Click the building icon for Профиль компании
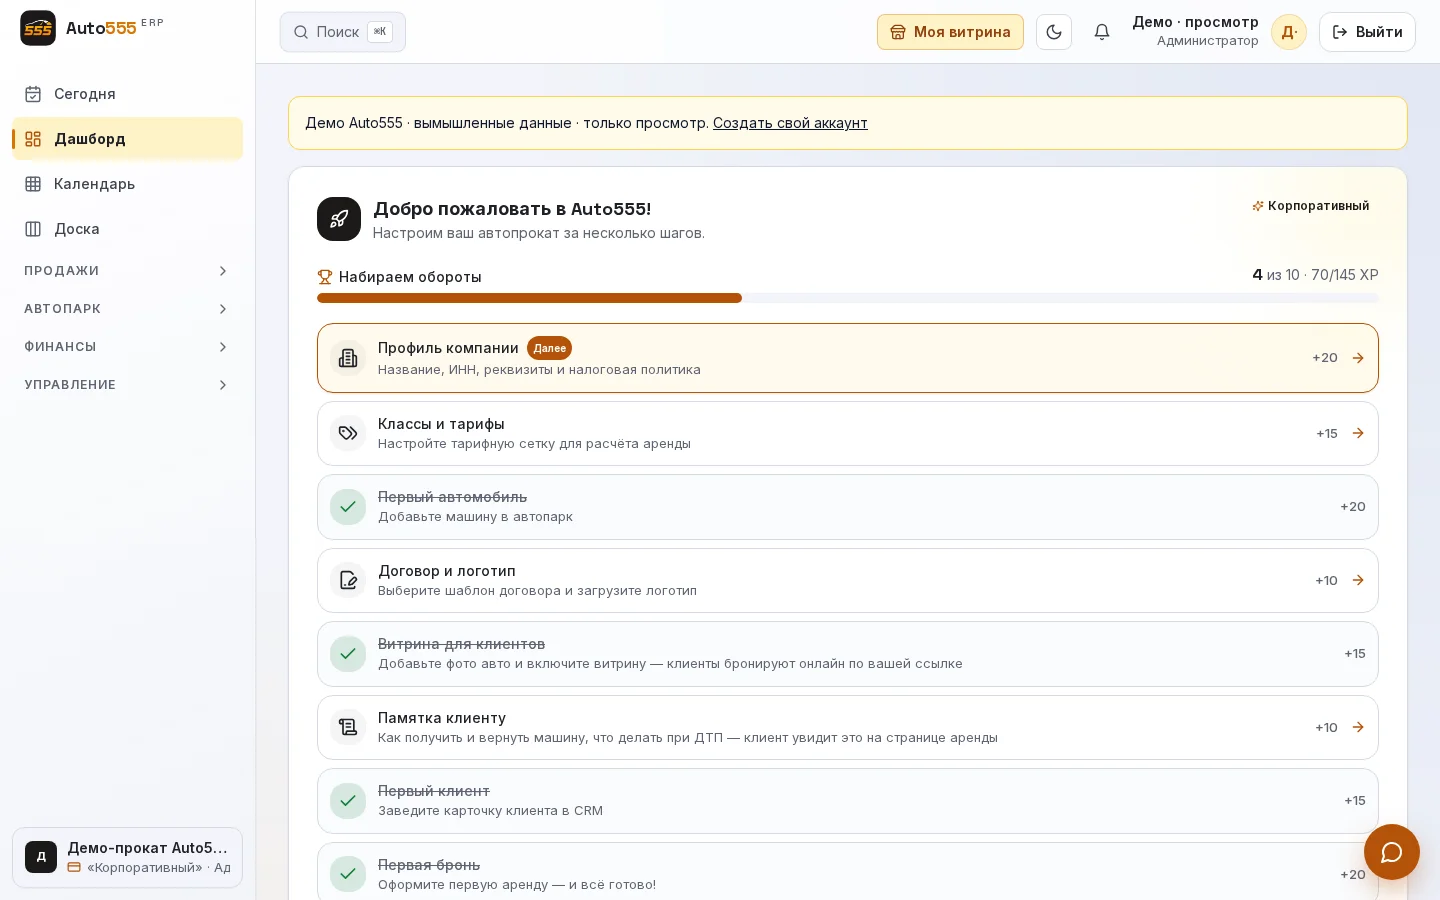1440x900 pixels. click(348, 358)
